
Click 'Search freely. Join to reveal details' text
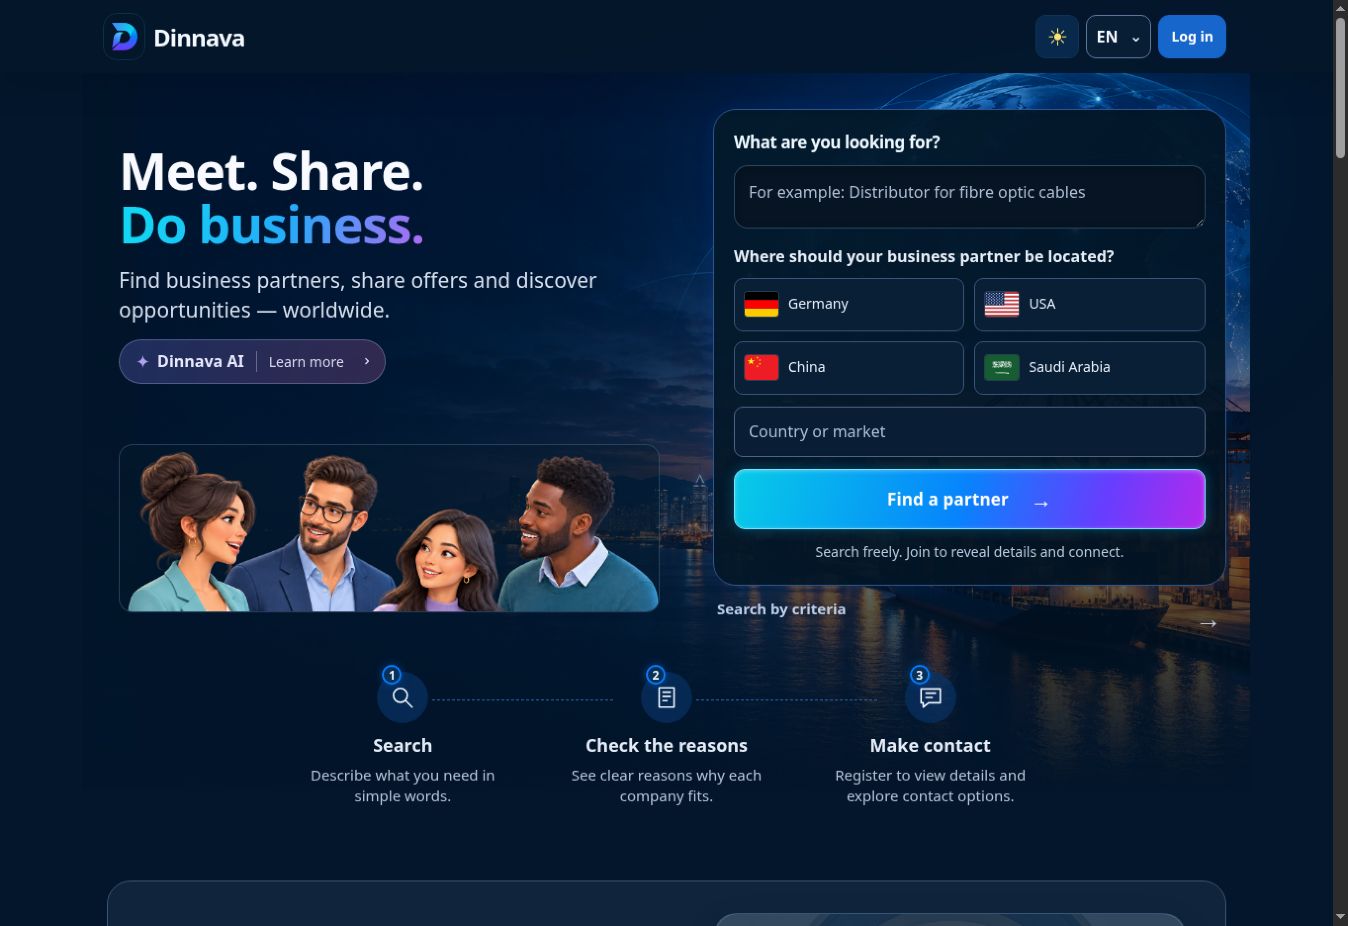coord(969,552)
